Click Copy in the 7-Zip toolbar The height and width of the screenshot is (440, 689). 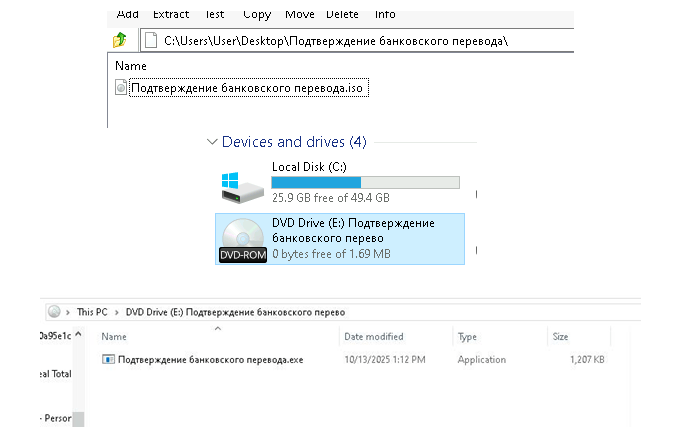(x=257, y=15)
